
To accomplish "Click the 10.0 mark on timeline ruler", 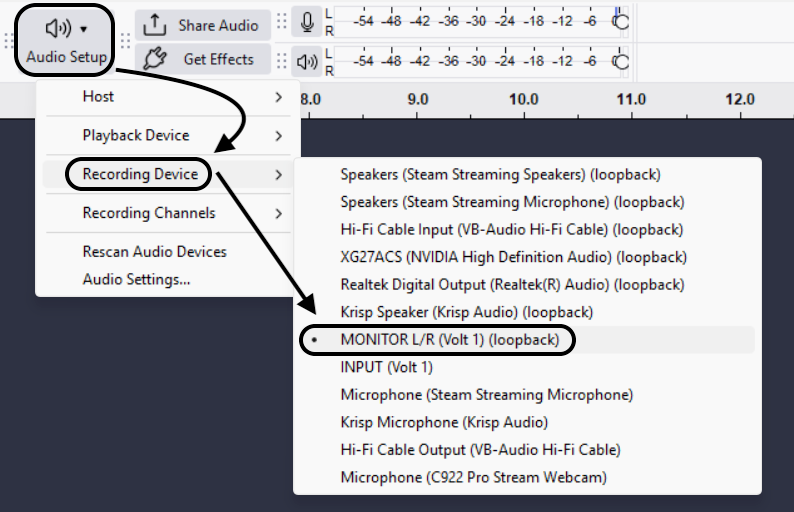I will point(523,100).
